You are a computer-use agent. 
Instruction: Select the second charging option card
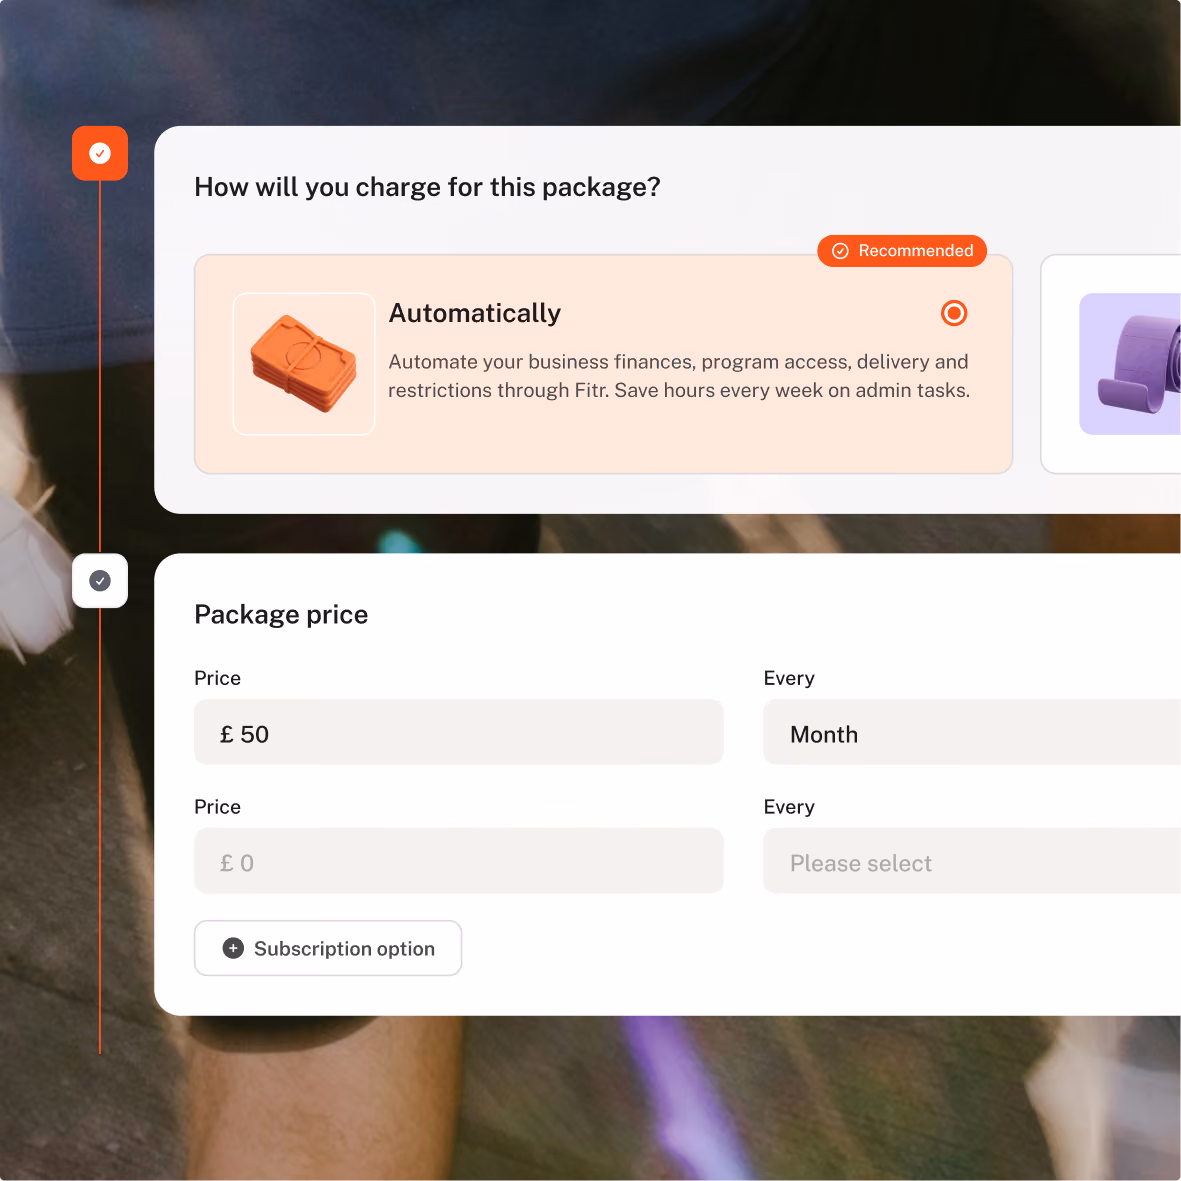1111,364
